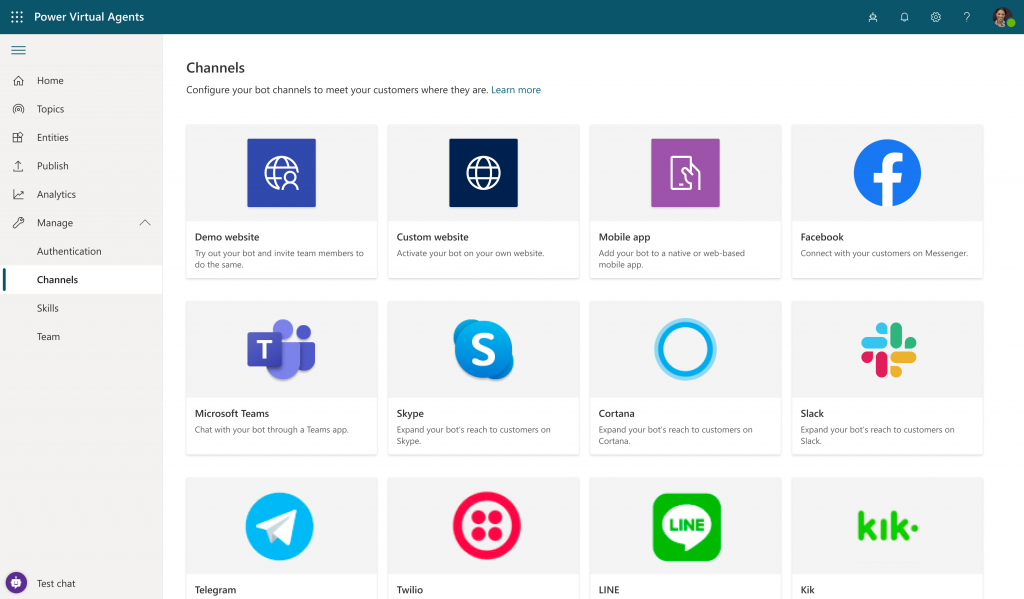
Task: Click the help question mark icon
Action: tap(967, 18)
